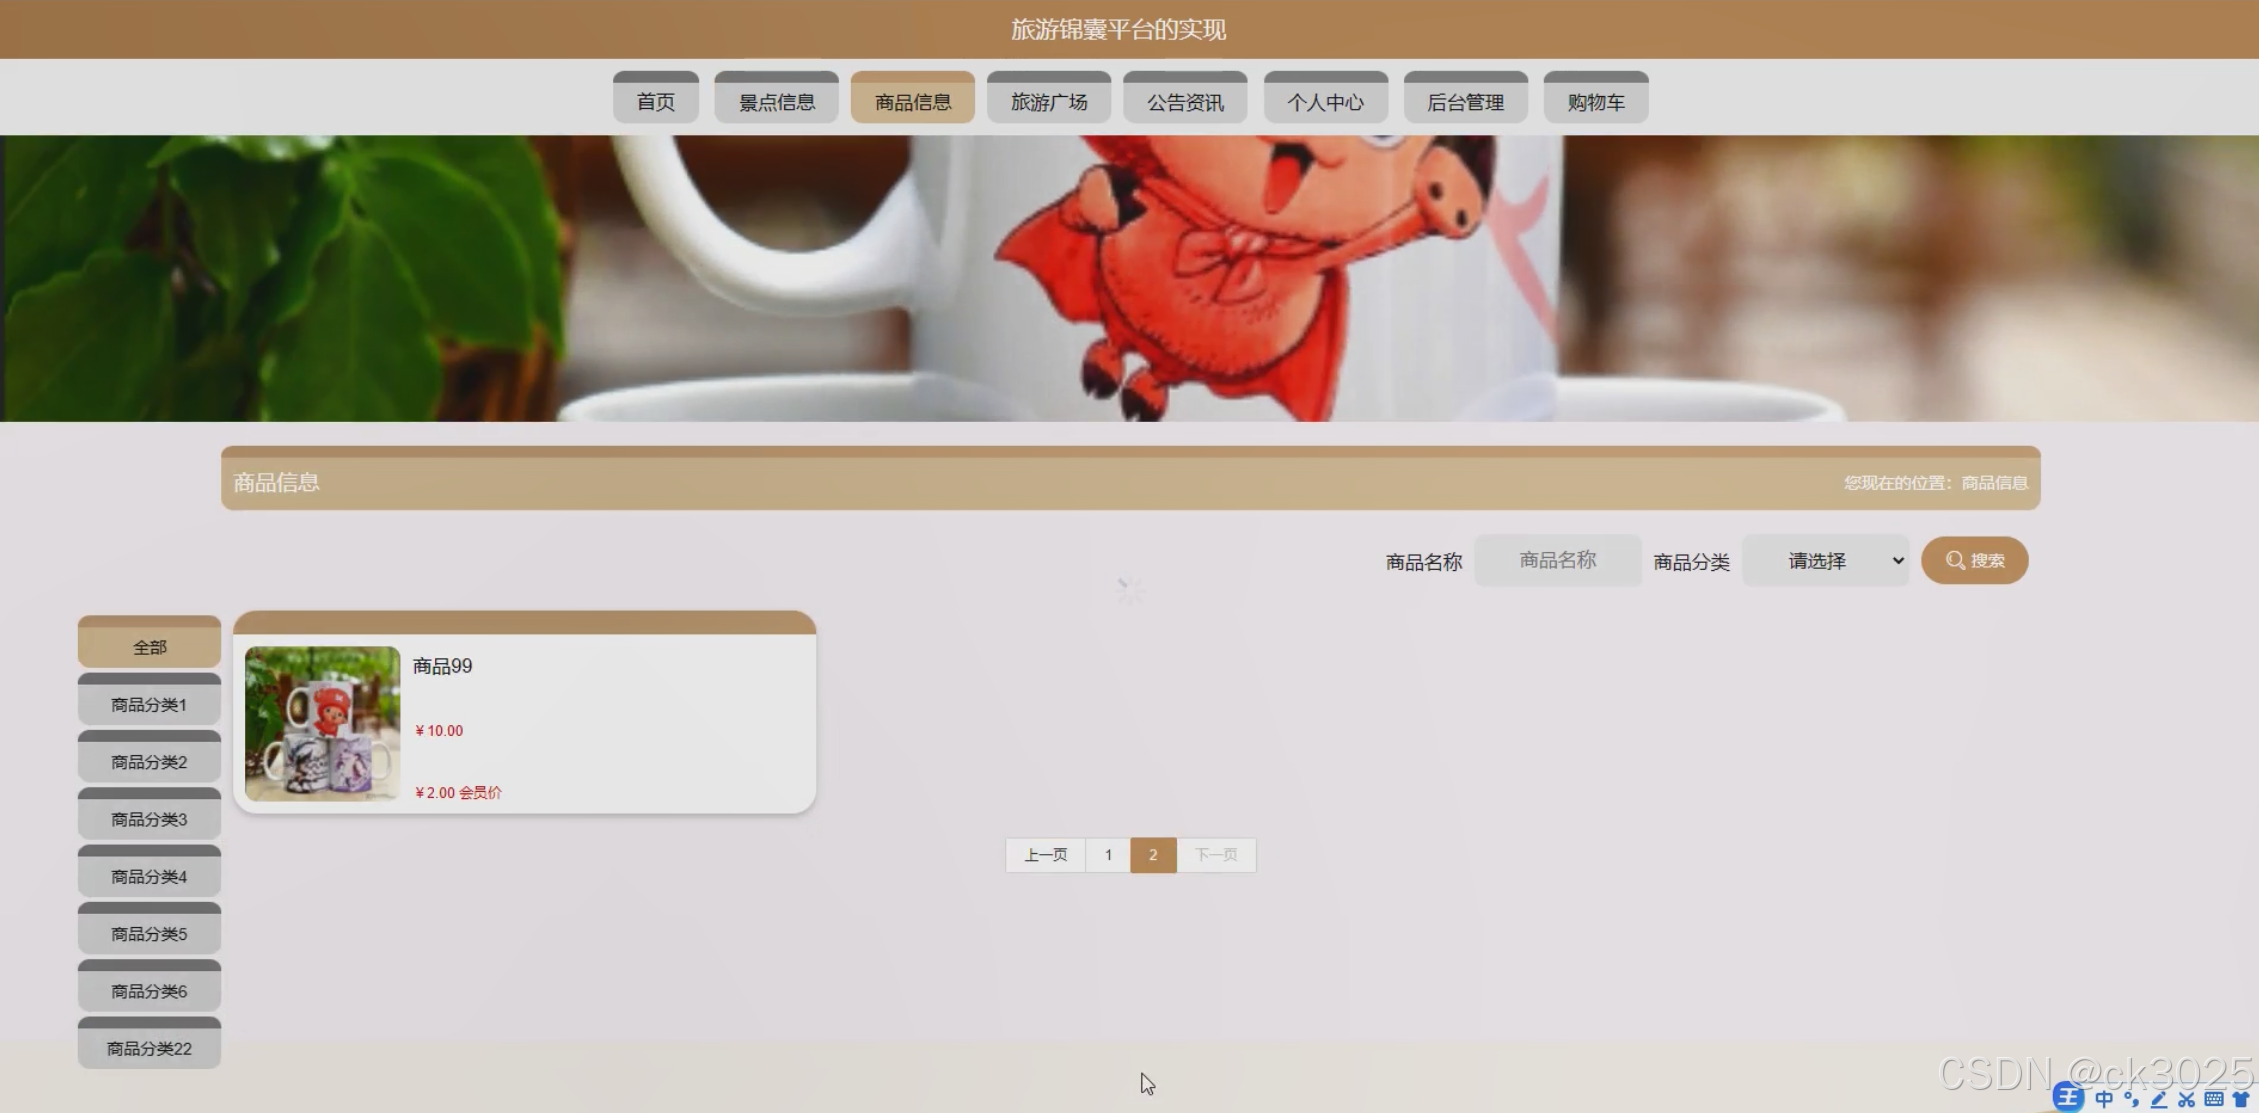Switch to the 景点信息 navigation tab
Screen dimensions: 2259x1113
[776, 101]
